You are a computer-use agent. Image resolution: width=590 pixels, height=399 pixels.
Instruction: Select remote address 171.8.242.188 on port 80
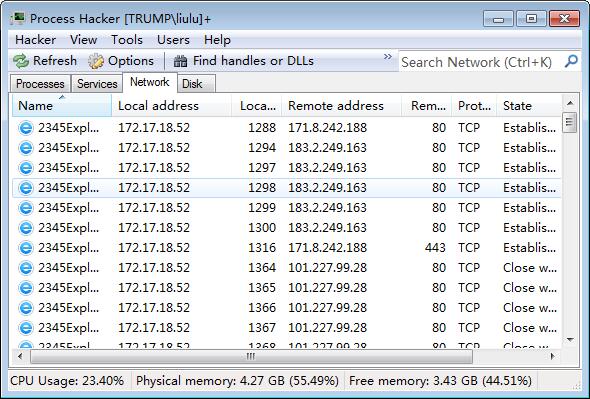coord(327,128)
